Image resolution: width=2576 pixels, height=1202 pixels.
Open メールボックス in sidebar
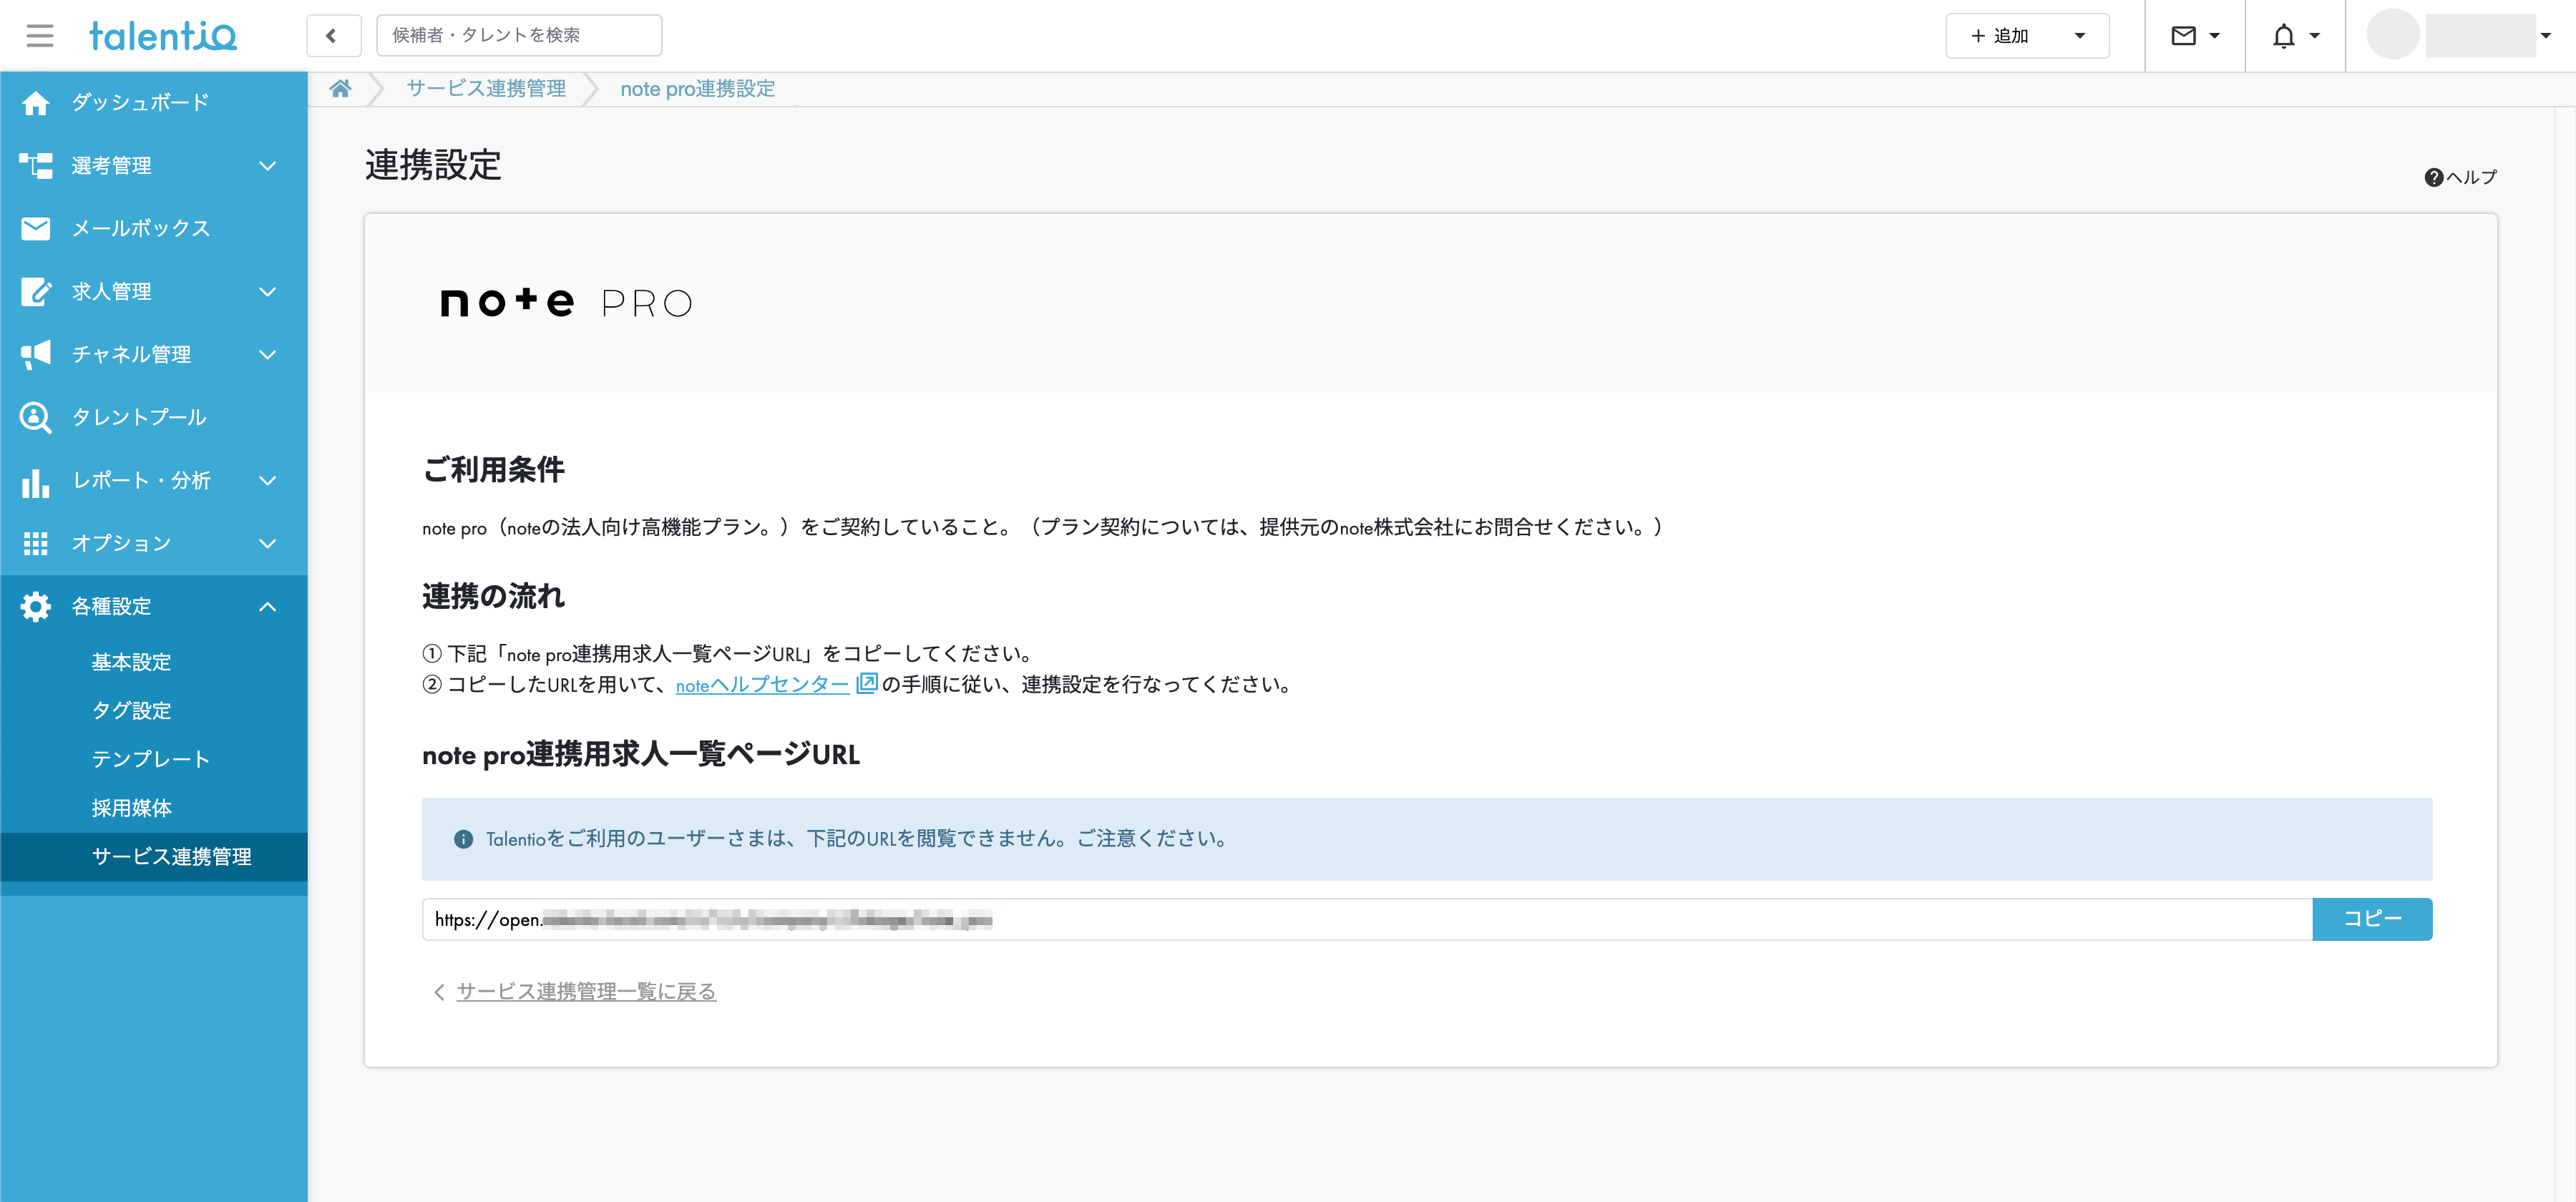[154, 229]
